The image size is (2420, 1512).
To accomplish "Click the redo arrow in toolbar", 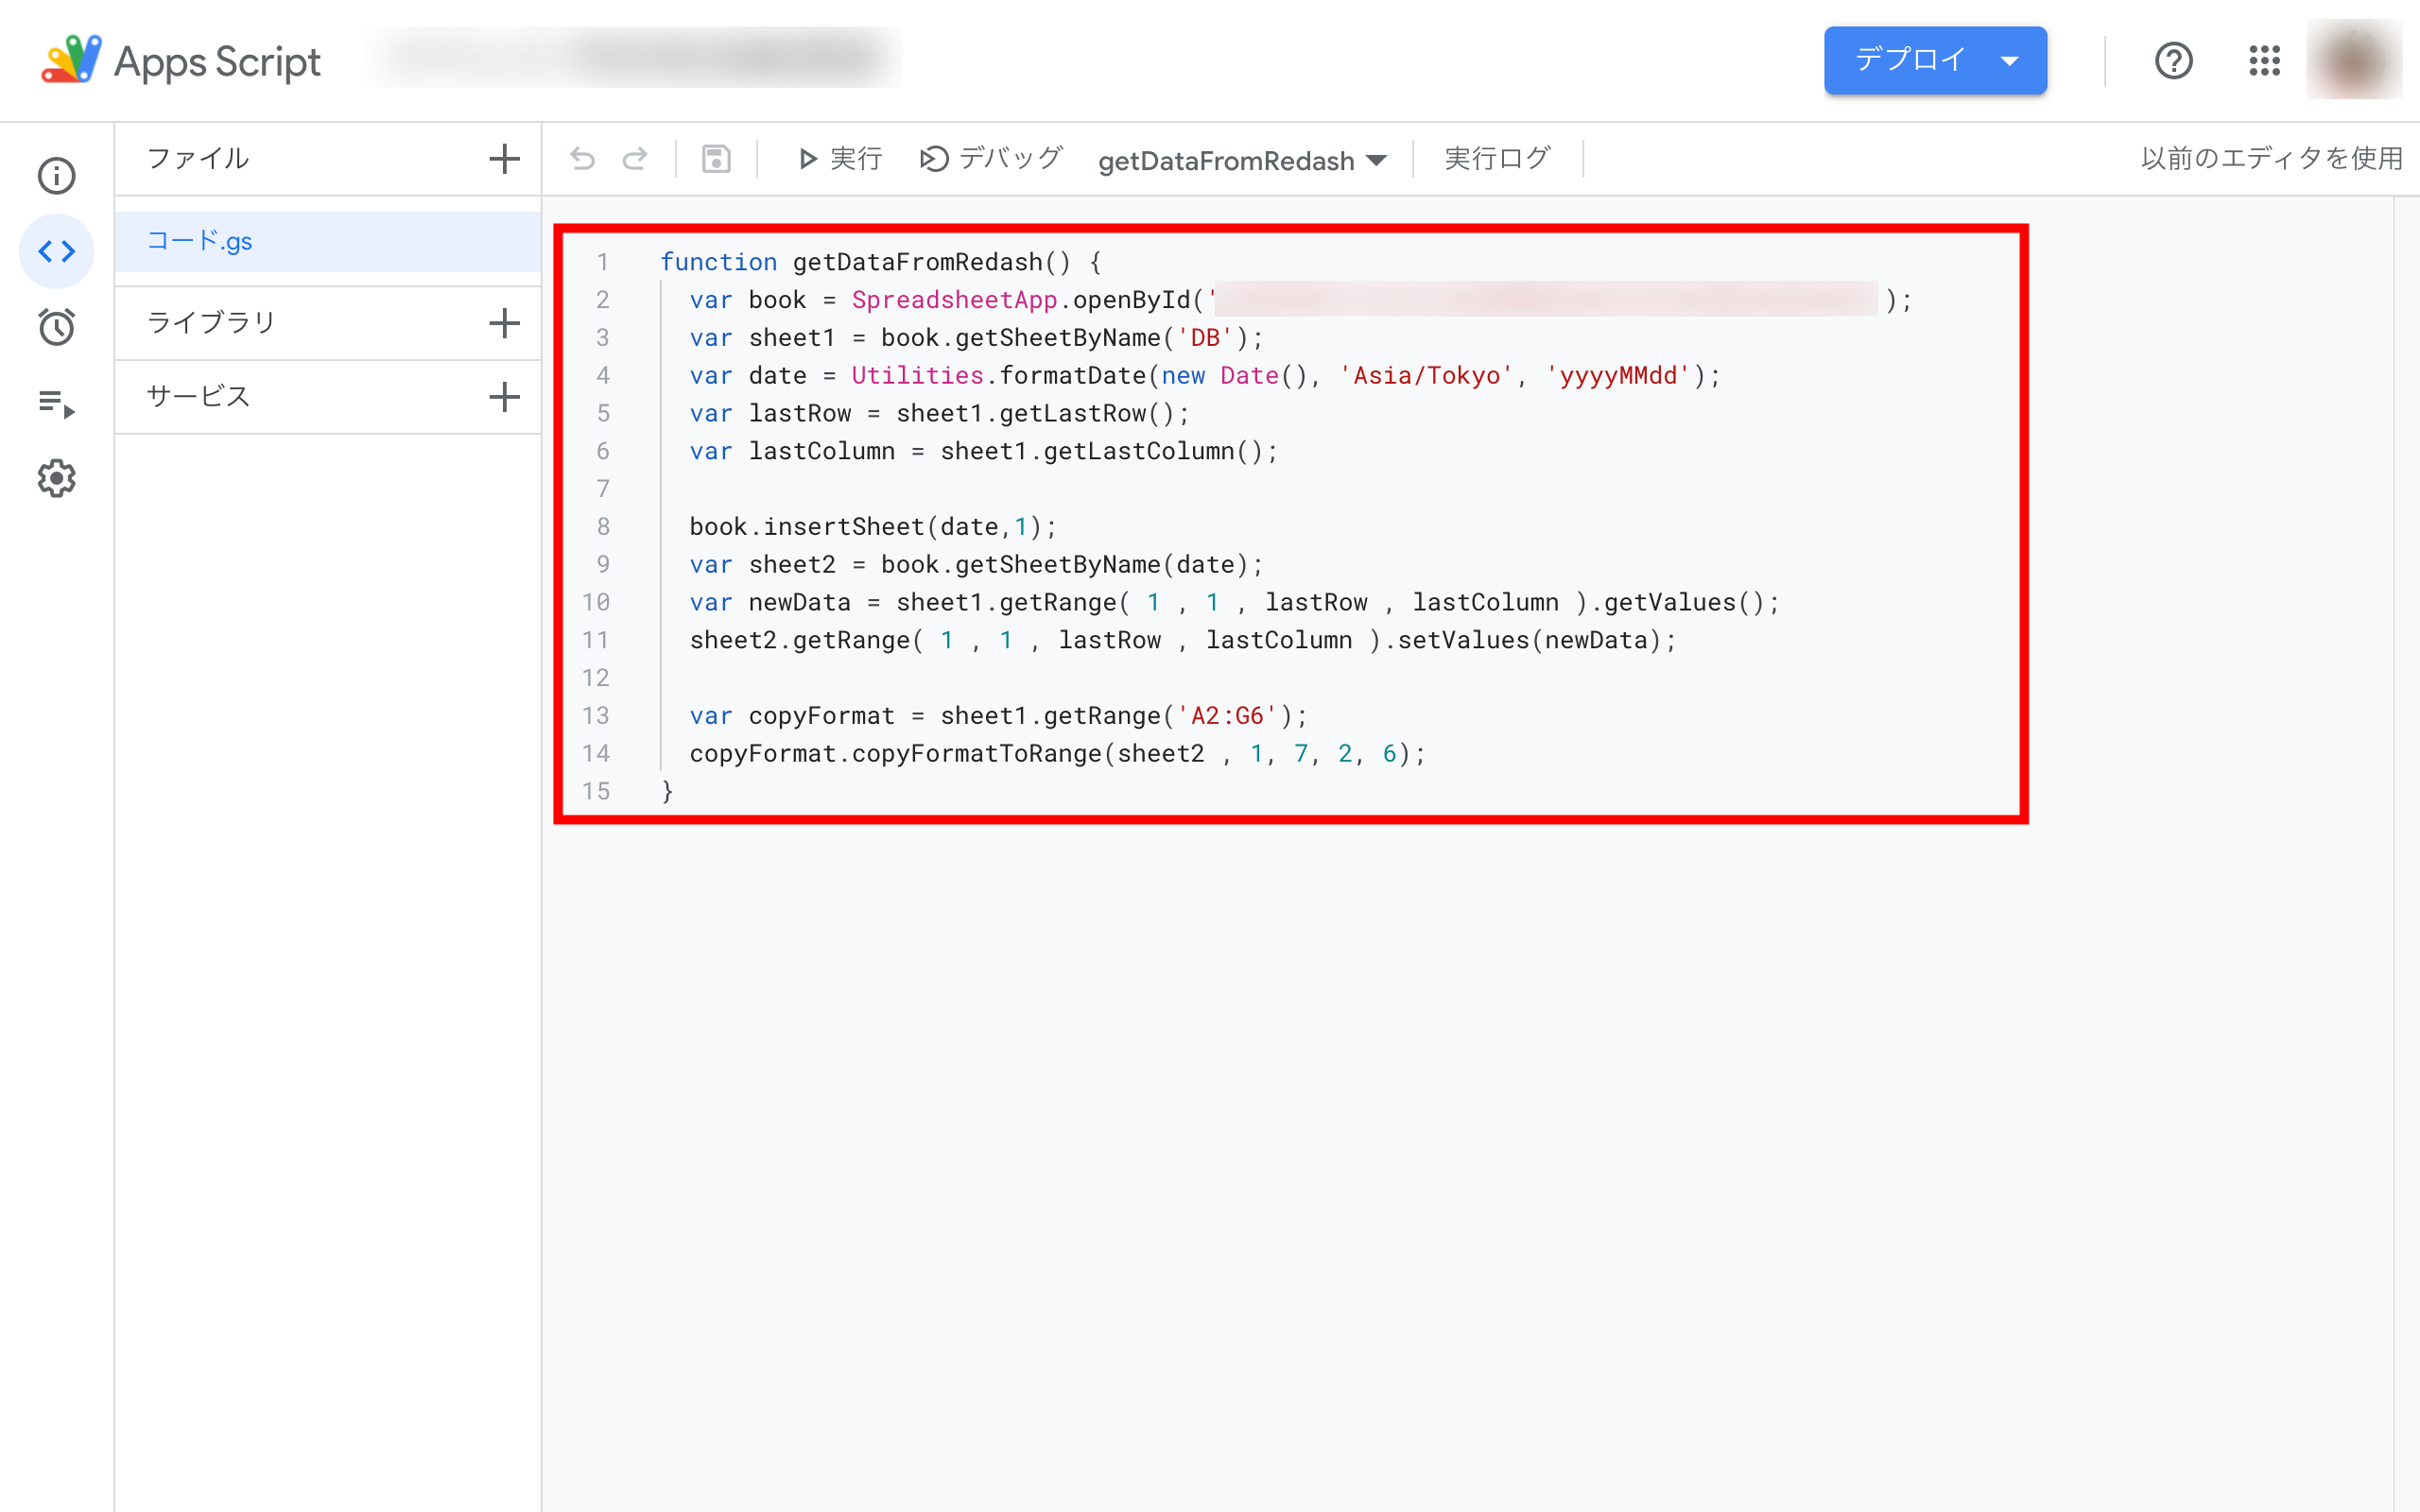I will 635,159.
